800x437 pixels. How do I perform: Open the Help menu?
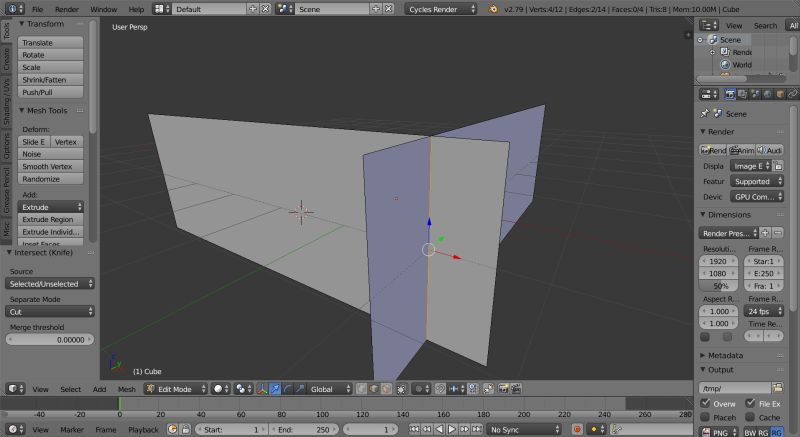pos(136,9)
